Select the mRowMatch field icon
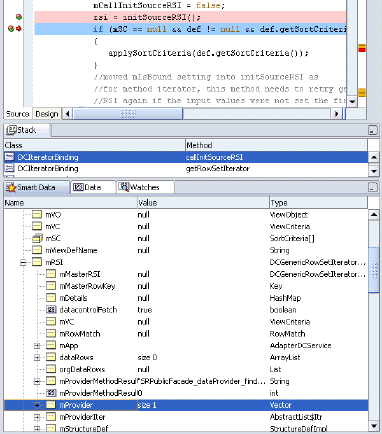Image resolution: width=382 pixels, height=434 pixels. click(x=51, y=333)
